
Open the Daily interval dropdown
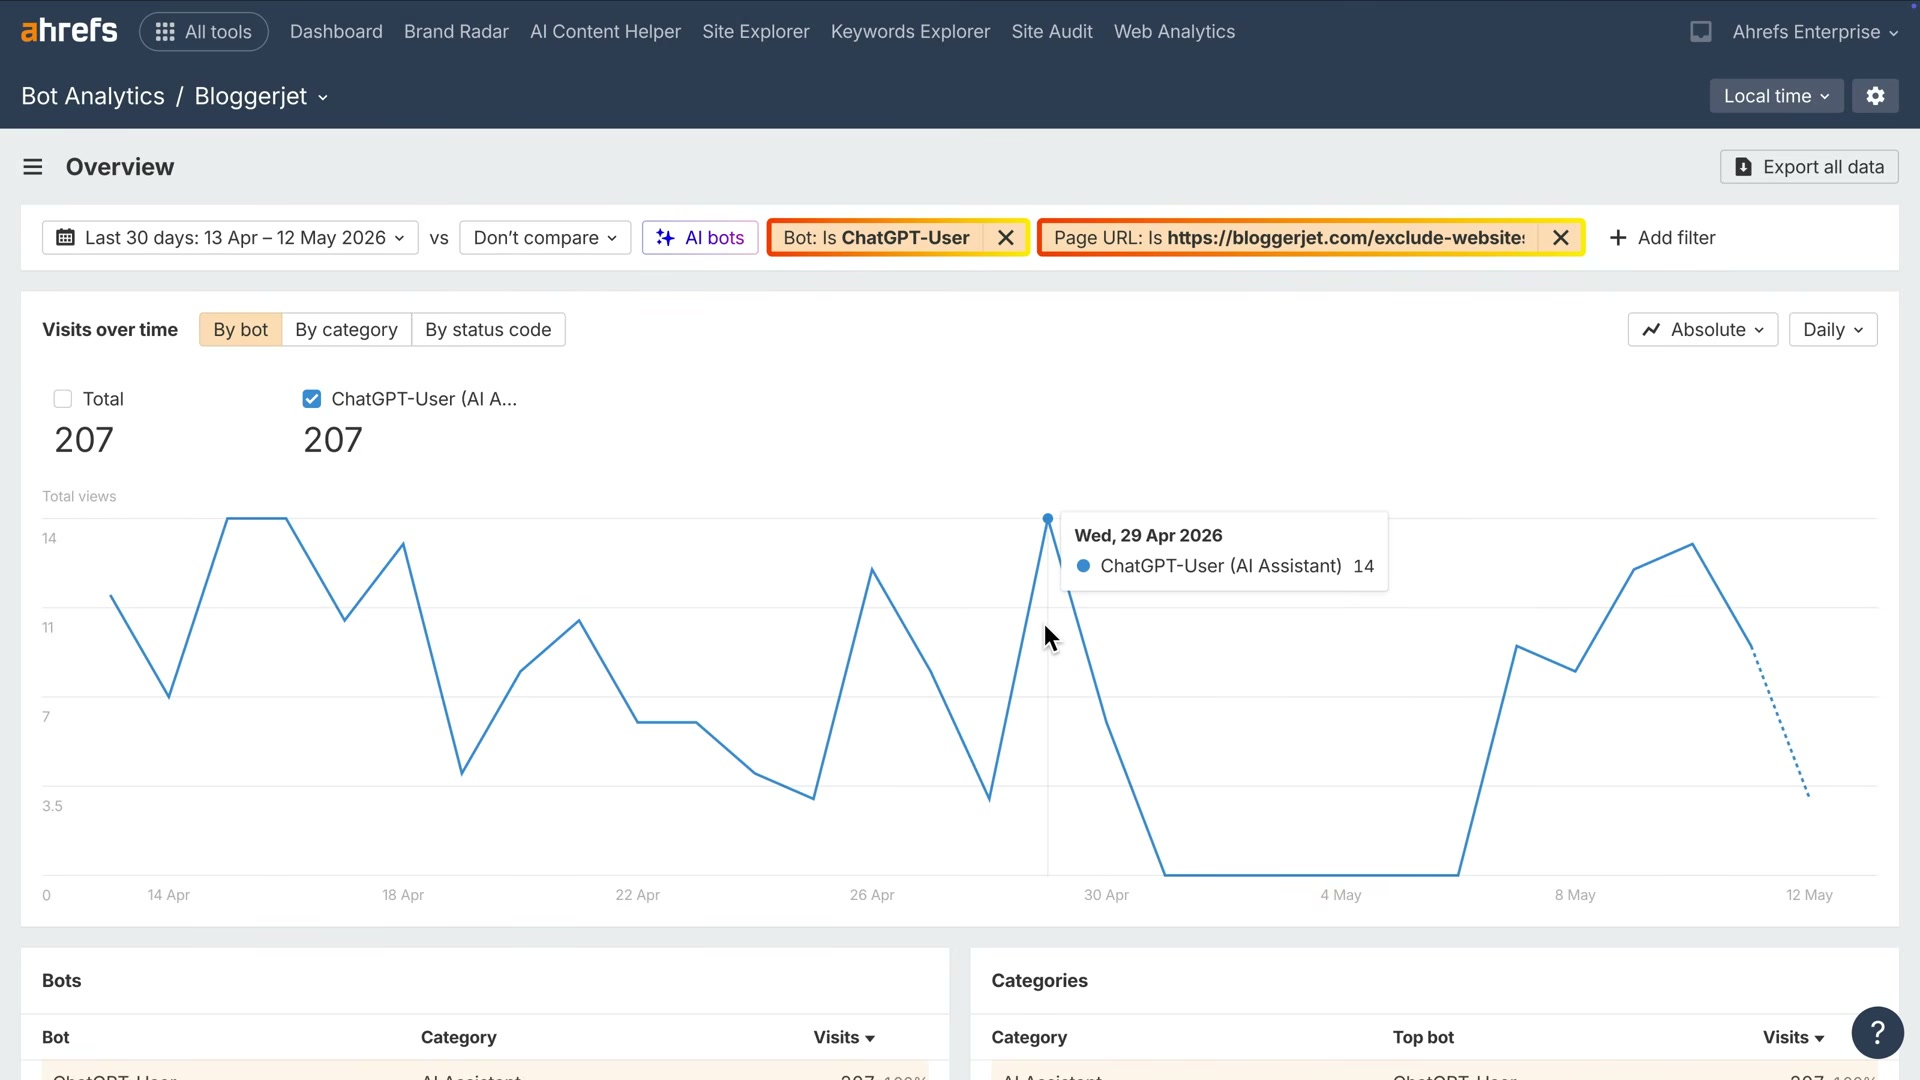[x=1832, y=330]
